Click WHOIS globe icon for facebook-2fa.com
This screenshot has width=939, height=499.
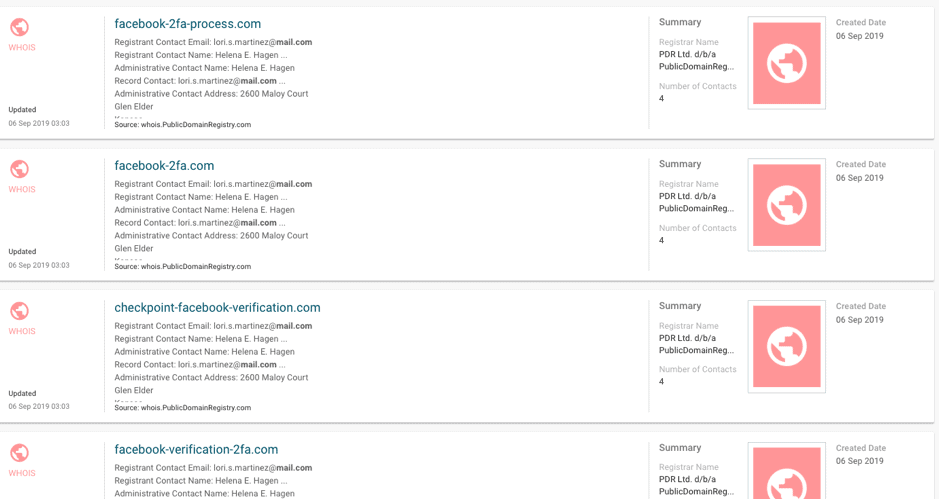click(x=20, y=170)
